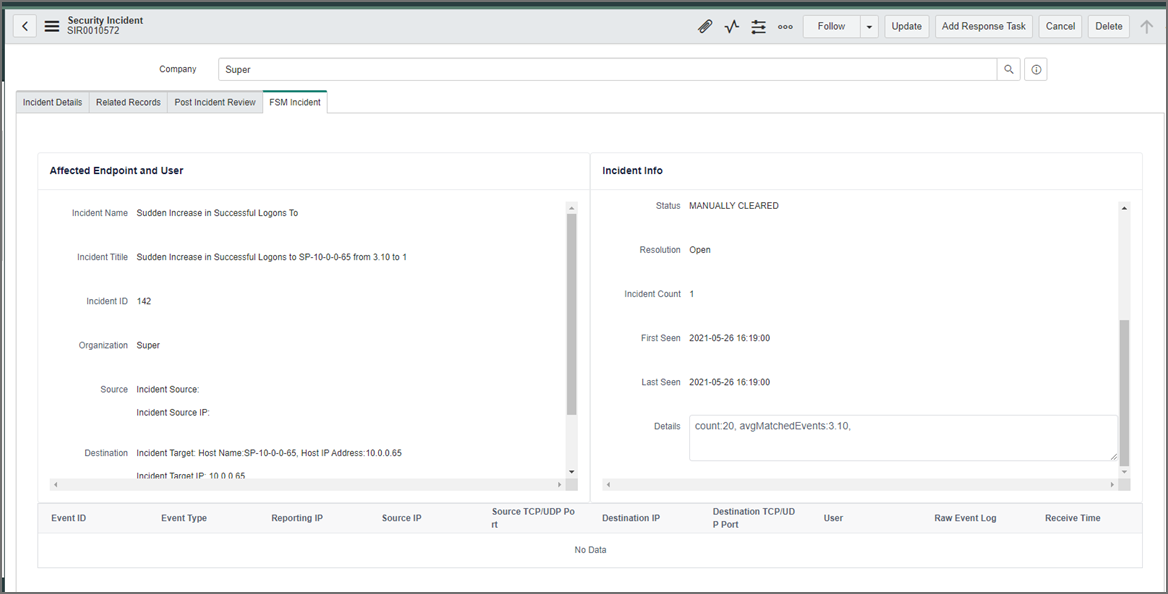Click Incident Info horizontal scroll left arrow

coord(609,484)
